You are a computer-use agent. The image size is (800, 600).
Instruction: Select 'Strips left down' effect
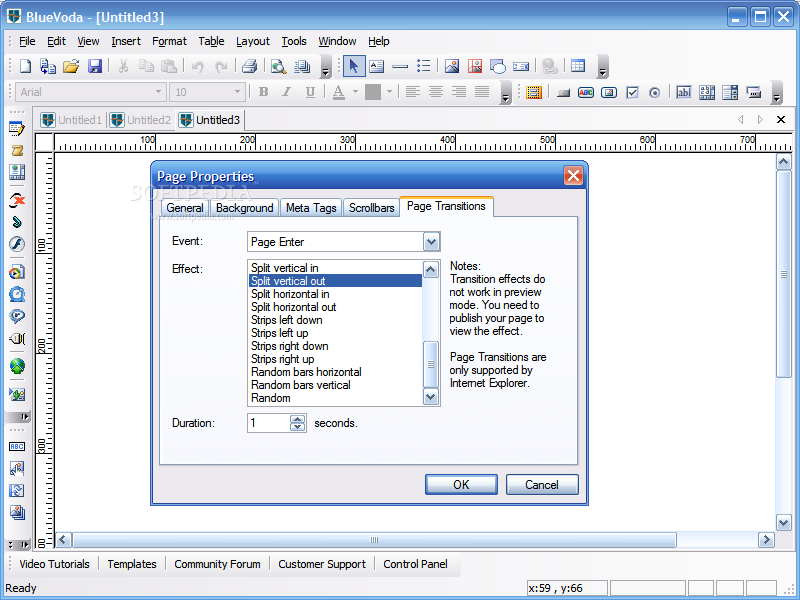coord(286,320)
